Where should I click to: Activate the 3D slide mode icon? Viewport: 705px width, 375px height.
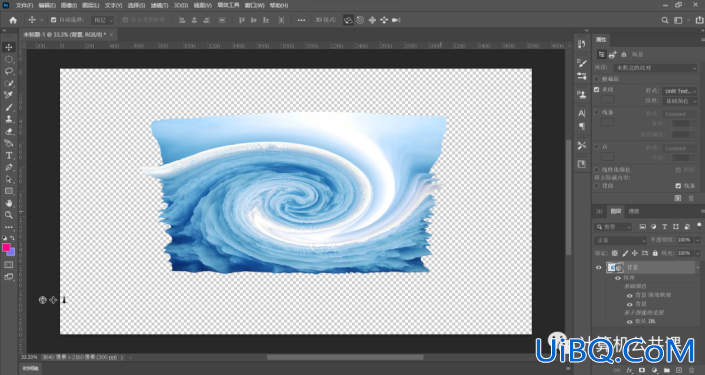pos(384,20)
